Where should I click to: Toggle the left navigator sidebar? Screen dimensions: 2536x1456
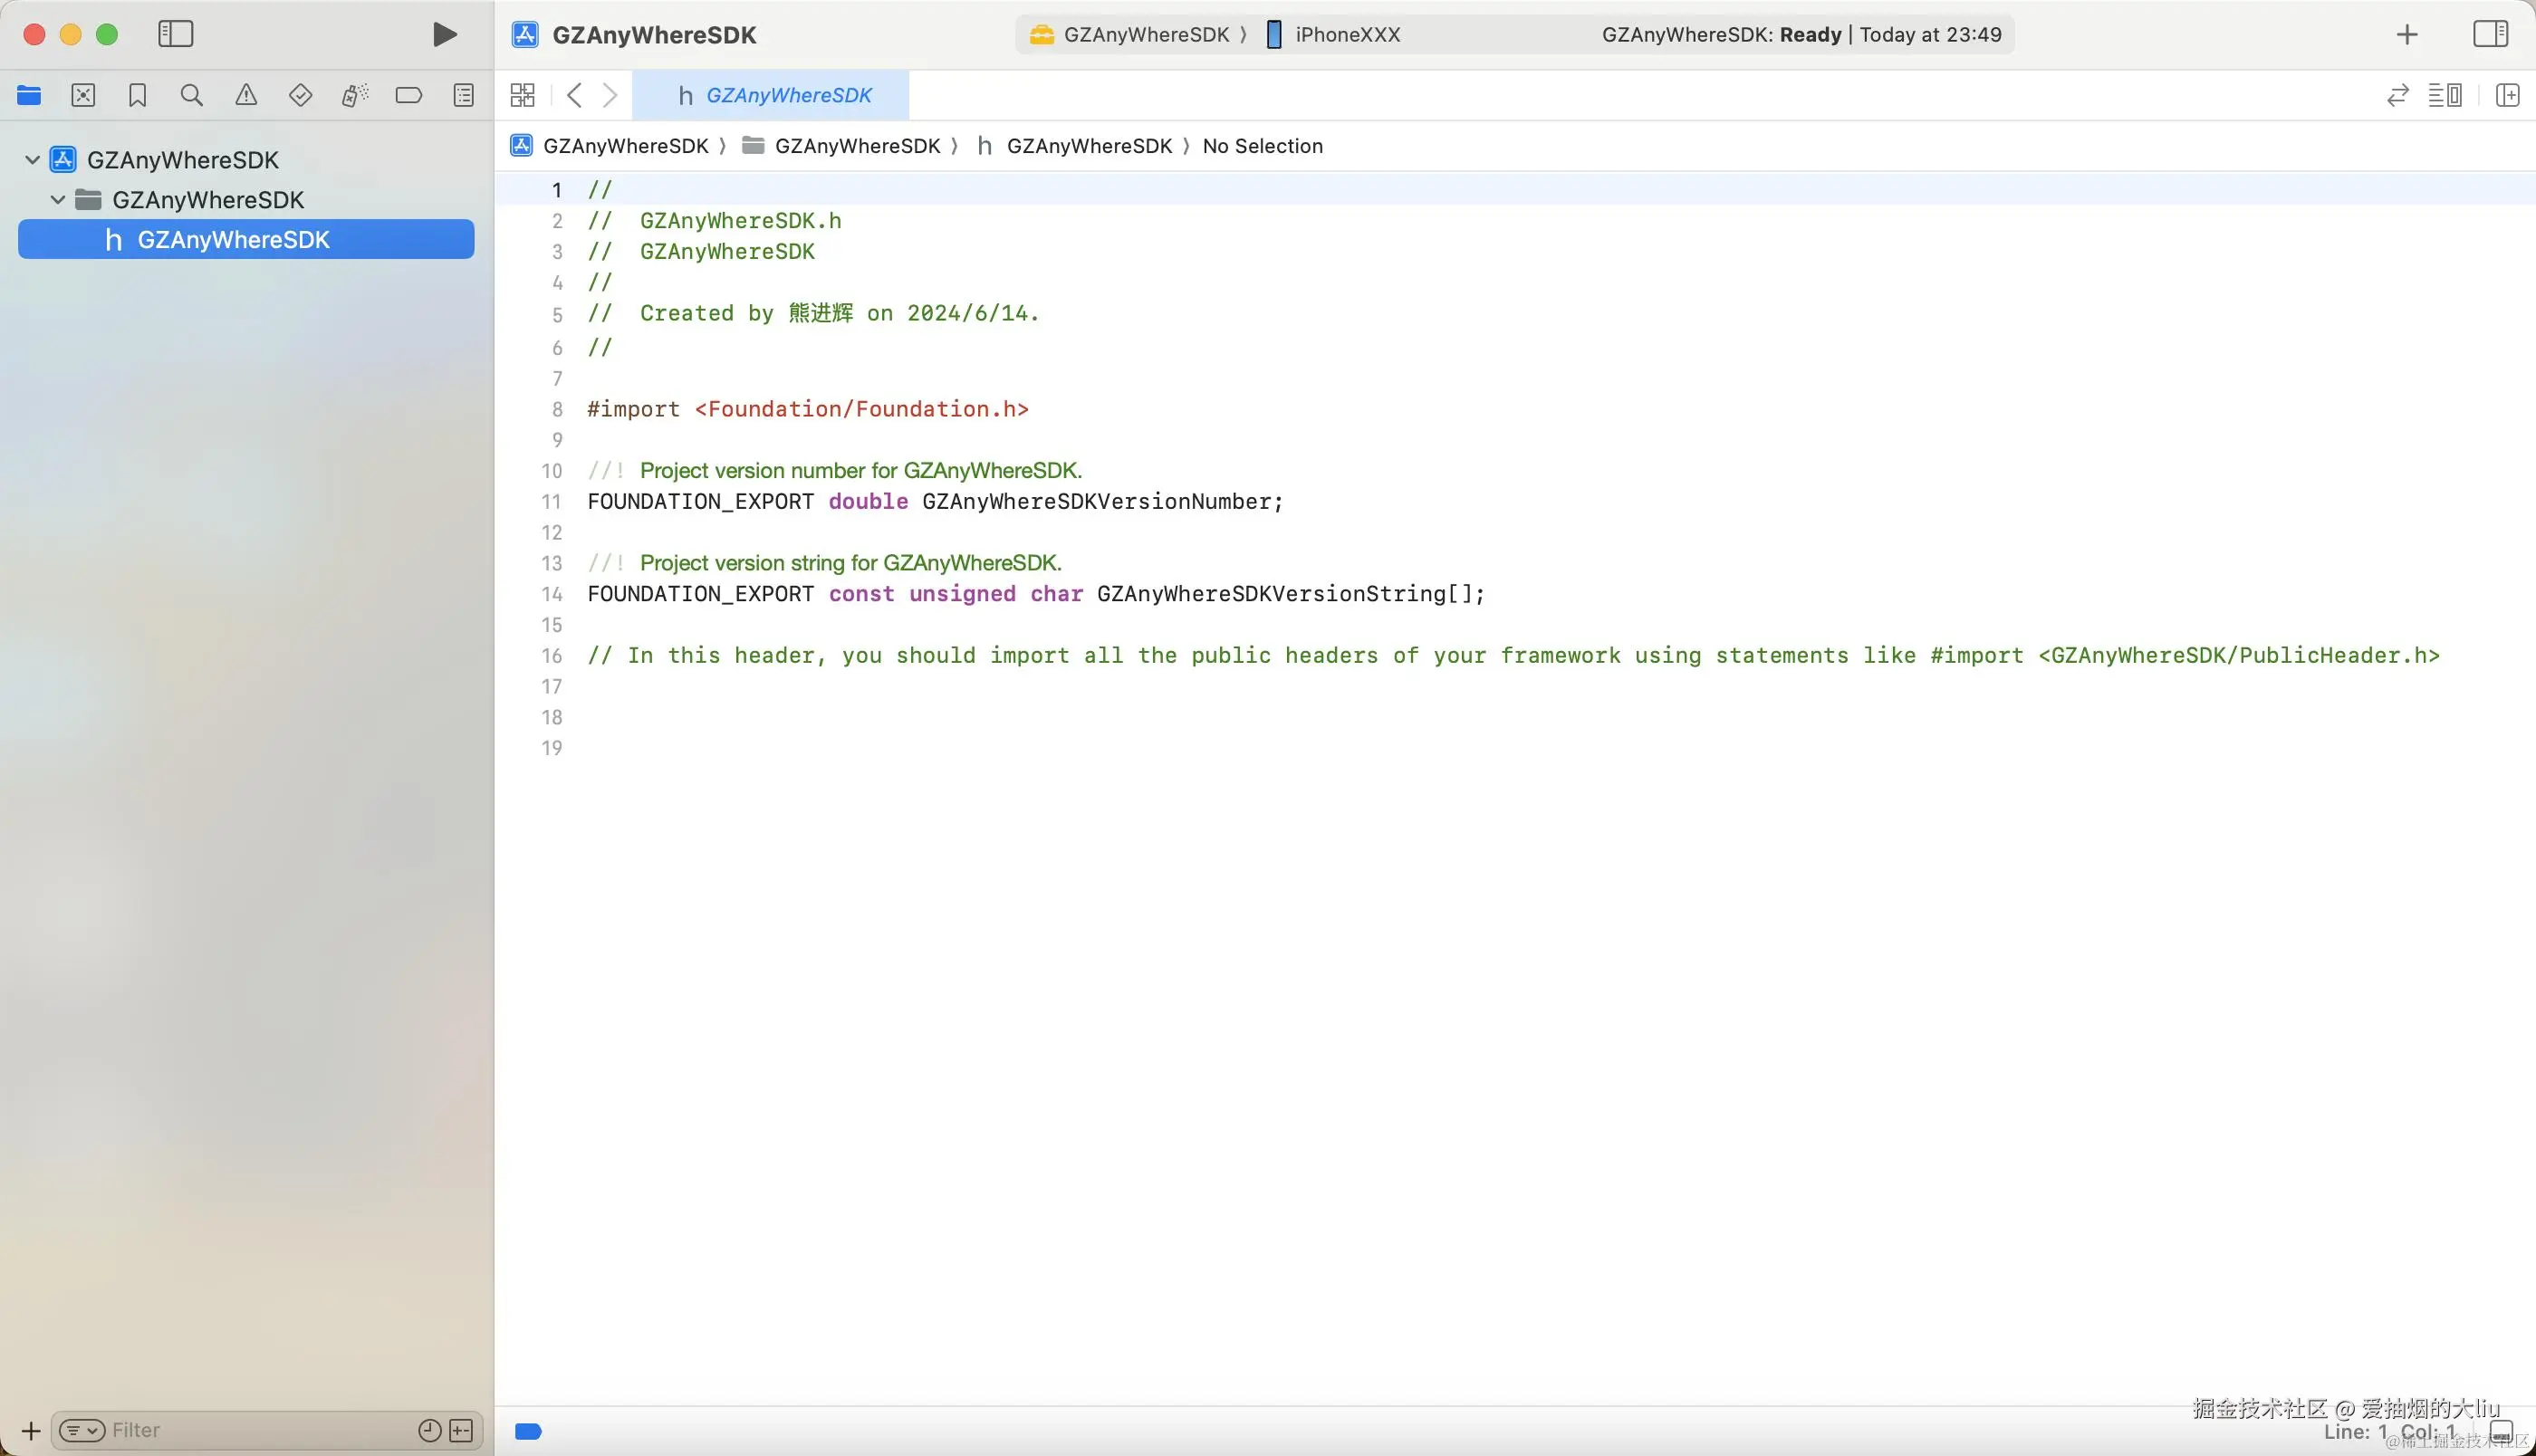point(176,34)
